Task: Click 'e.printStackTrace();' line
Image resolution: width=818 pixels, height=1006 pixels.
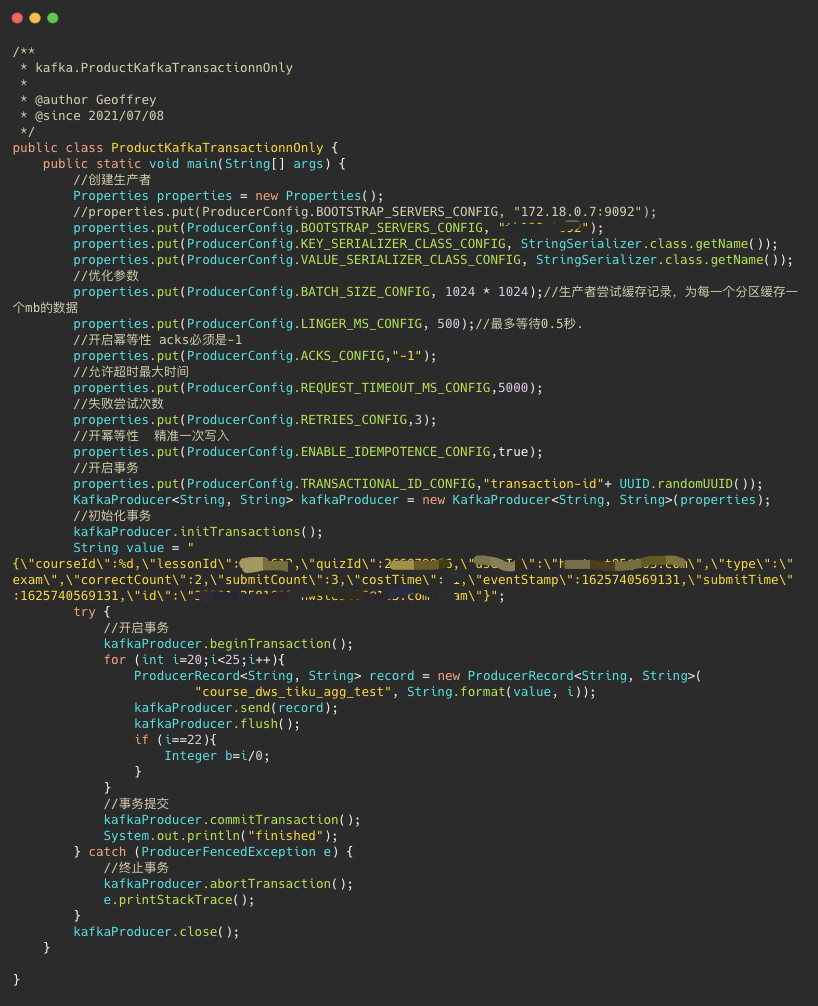Action: pyautogui.click(x=179, y=899)
